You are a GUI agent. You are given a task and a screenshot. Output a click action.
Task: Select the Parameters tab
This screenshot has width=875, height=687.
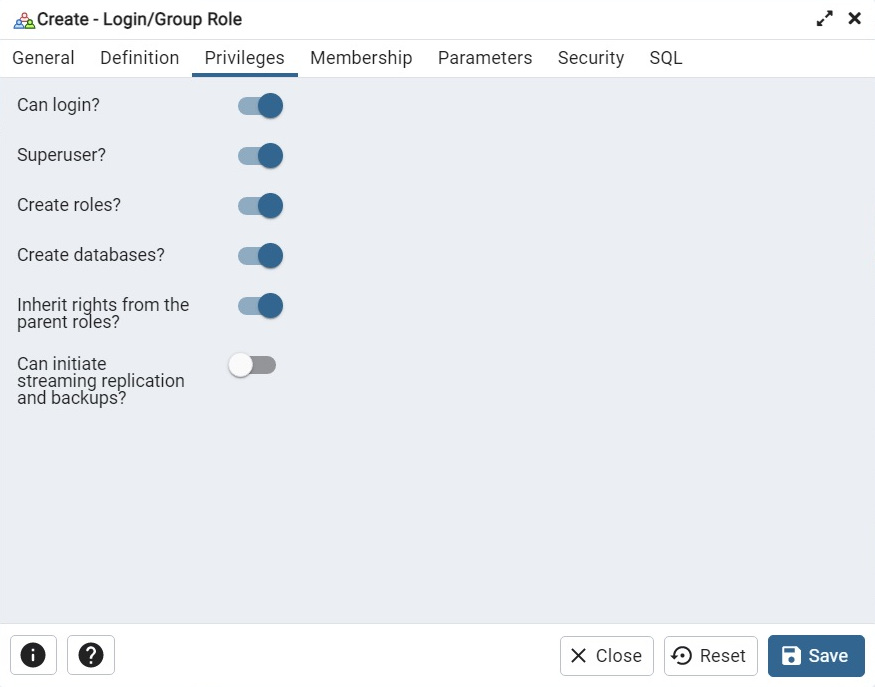tap(485, 58)
